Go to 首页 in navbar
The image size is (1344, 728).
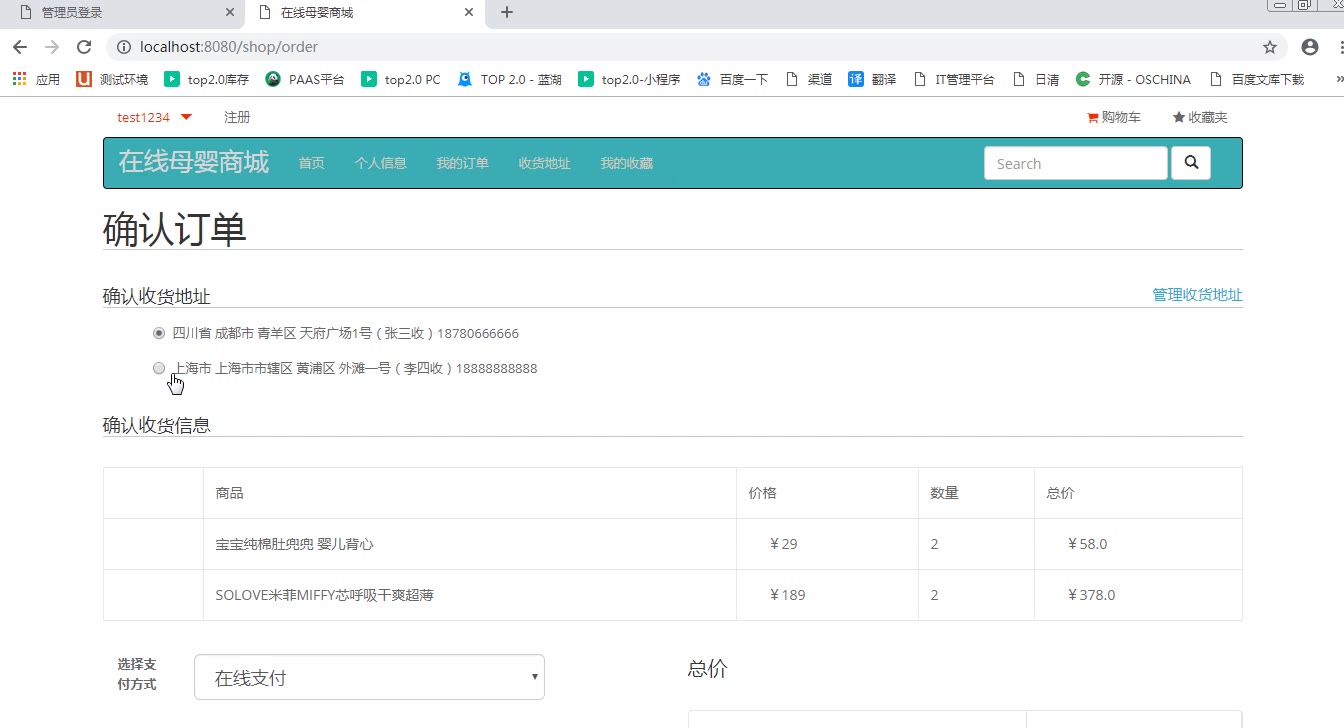(312, 163)
